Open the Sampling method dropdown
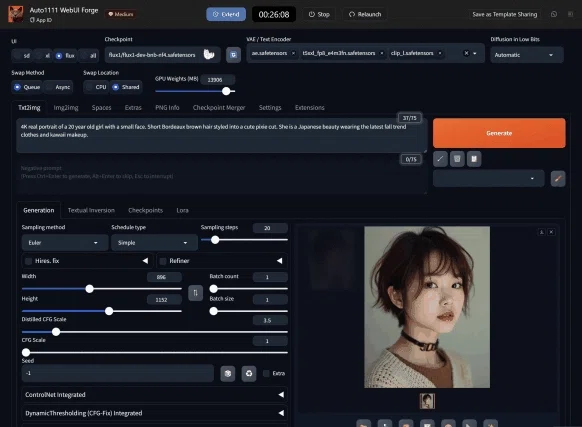The image size is (582, 427). coord(65,242)
